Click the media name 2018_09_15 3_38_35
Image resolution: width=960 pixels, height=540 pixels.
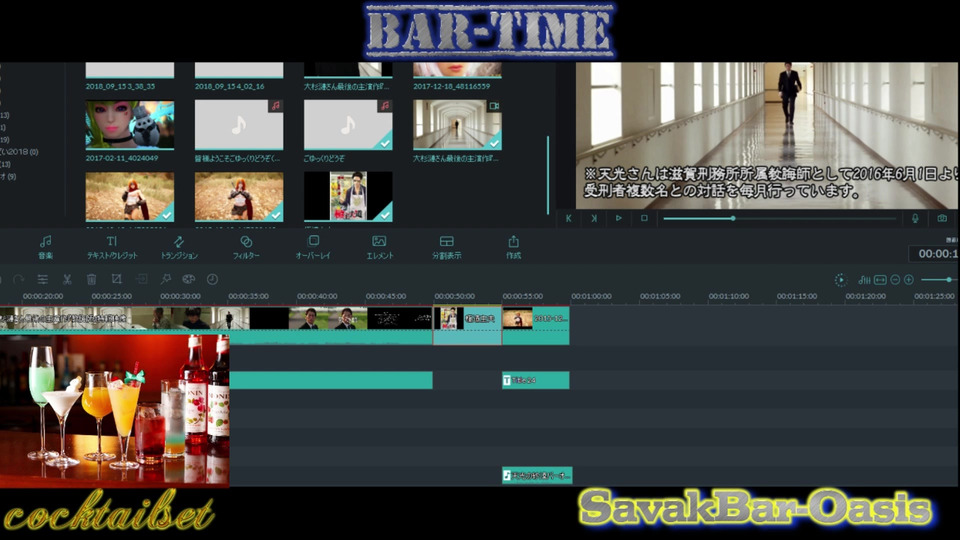120,86
